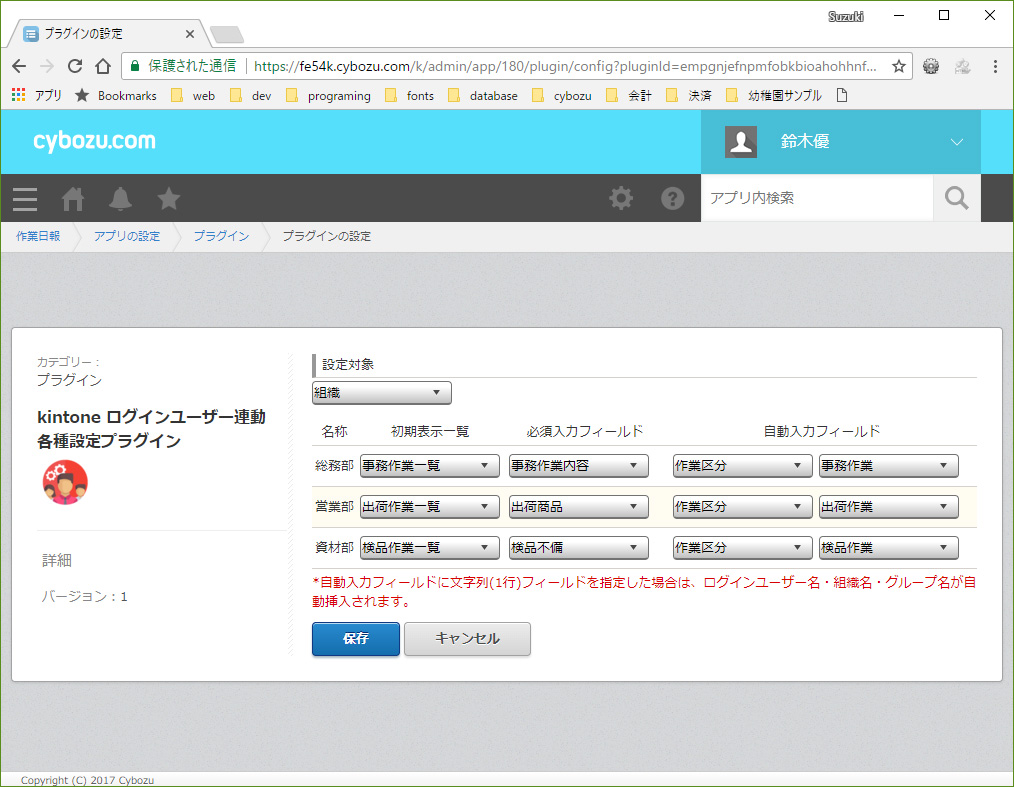The height and width of the screenshot is (787, 1014).
Task: Open the 幼稚園サンプル bookmark folder
Action: click(774, 96)
